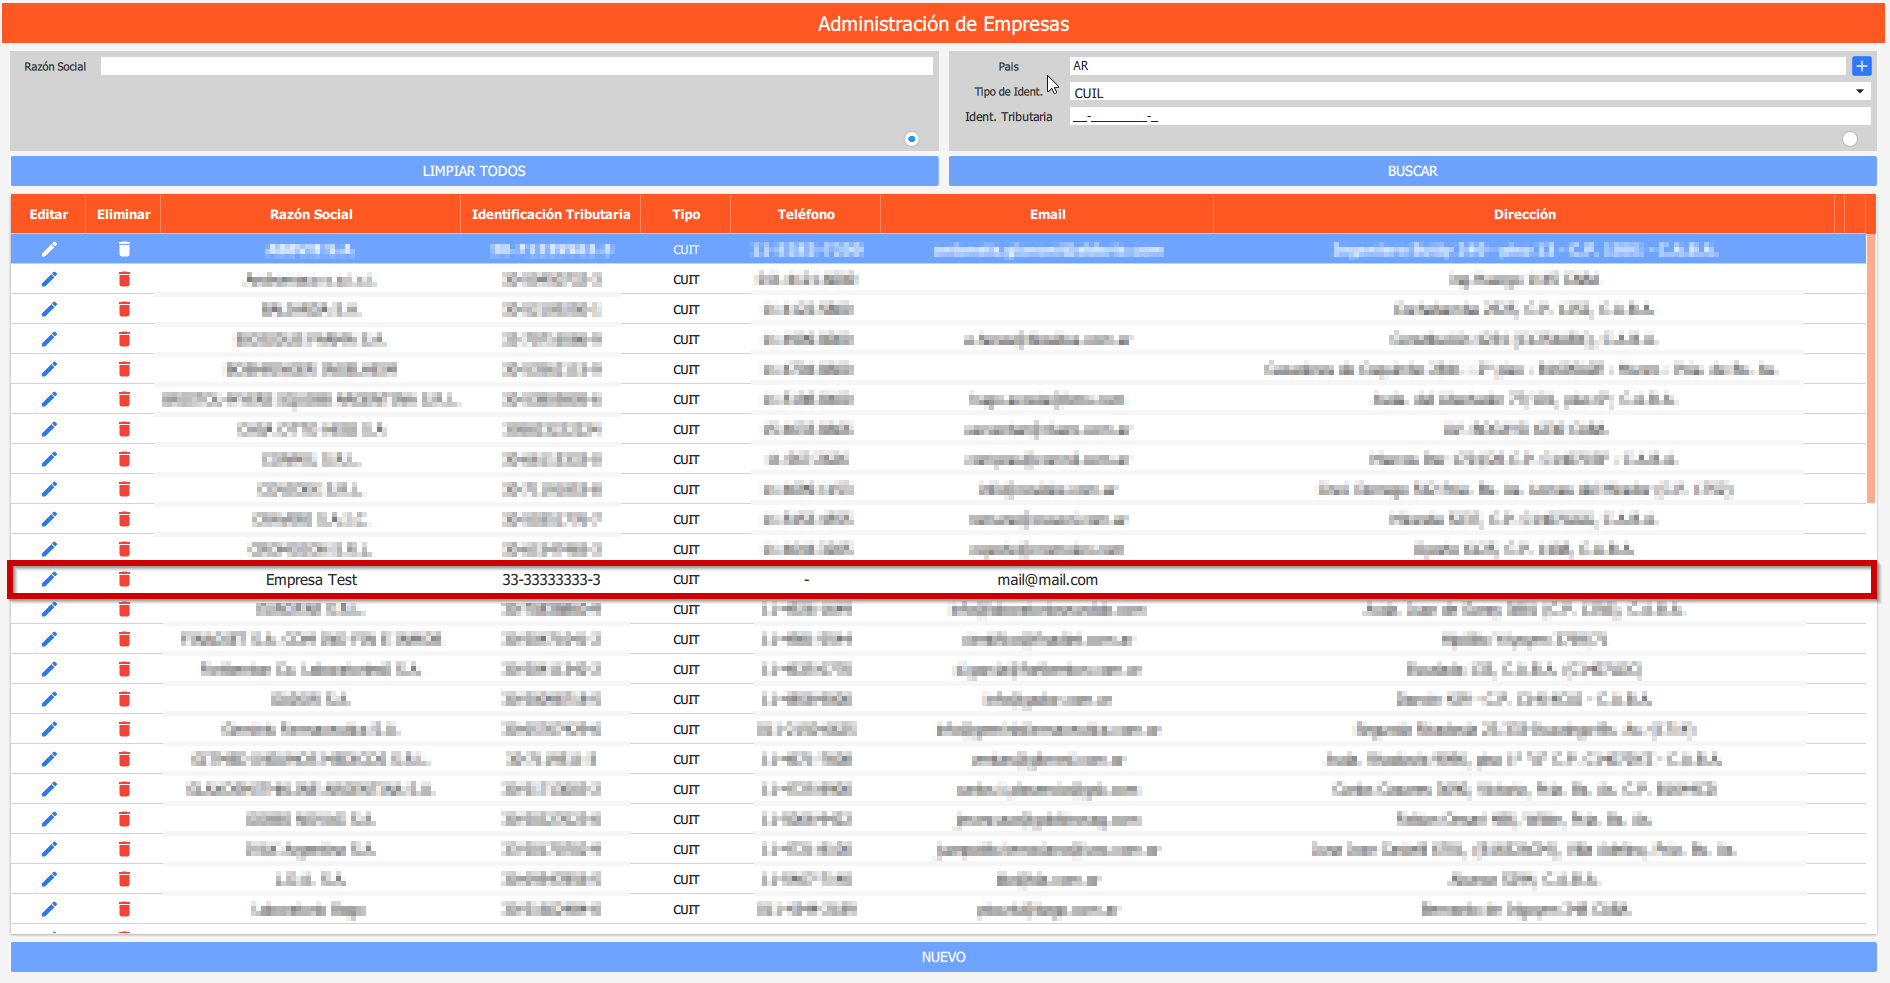Click trash icon in last full row
Image resolution: width=1890 pixels, height=983 pixels.
click(124, 909)
